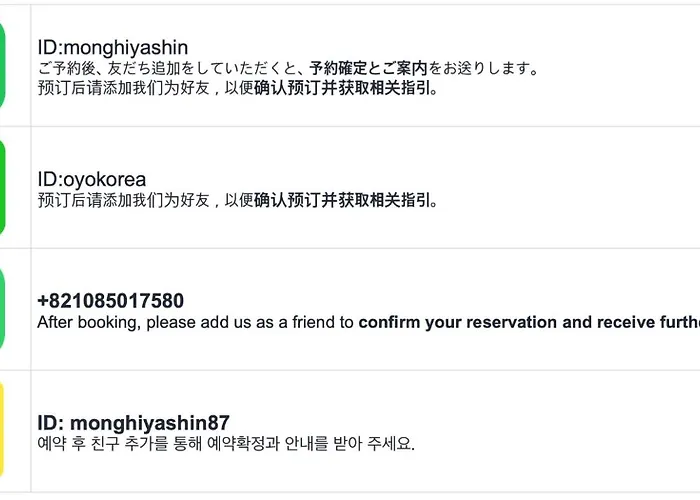Click the green icon next to +821085017580
This screenshot has width=700, height=500.
click(x=2, y=309)
